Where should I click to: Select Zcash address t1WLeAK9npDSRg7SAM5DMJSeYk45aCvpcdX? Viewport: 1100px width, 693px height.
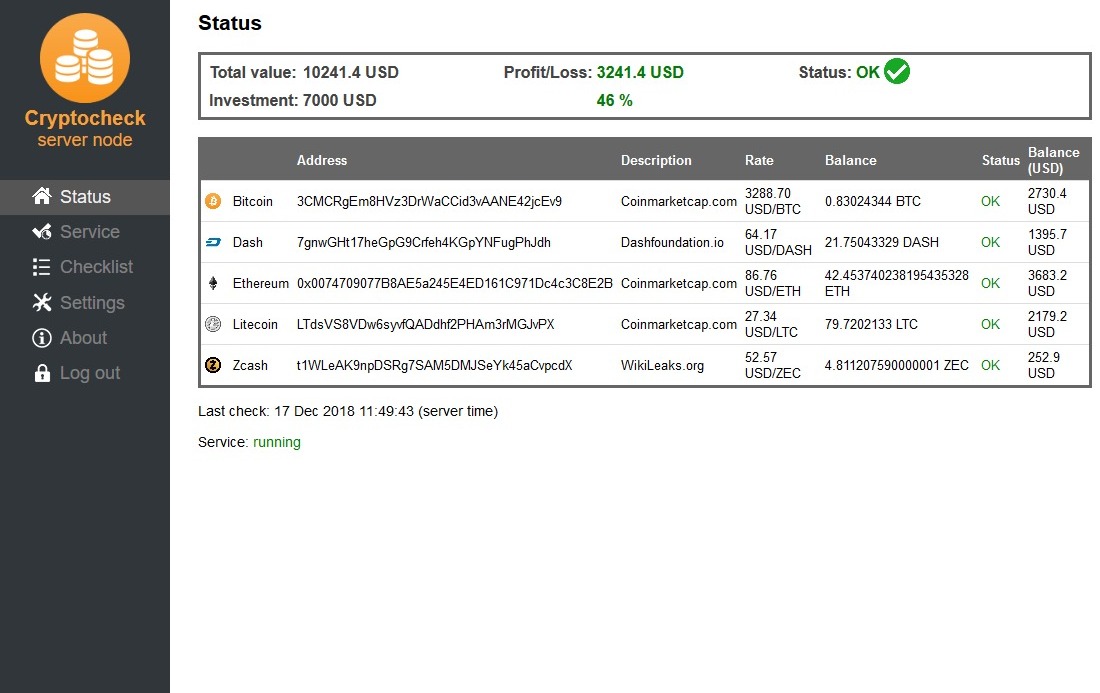(x=434, y=365)
